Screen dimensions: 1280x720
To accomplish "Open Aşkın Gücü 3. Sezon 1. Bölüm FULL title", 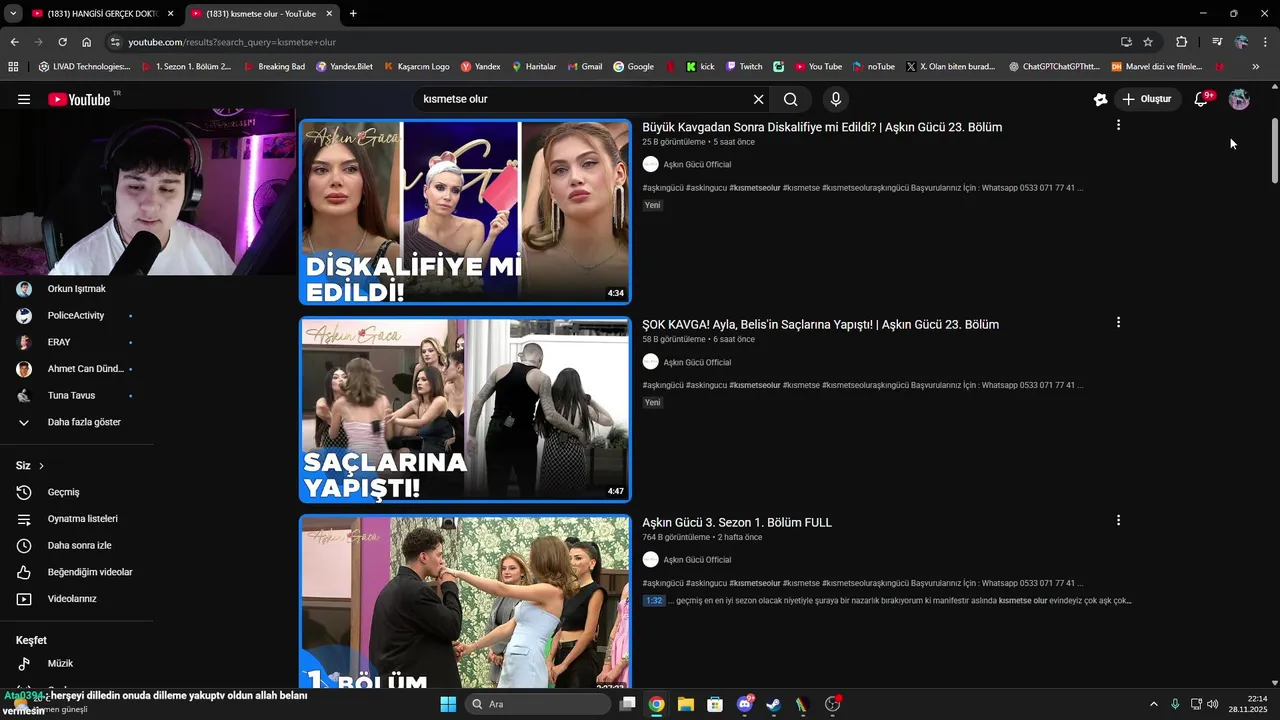I will pyautogui.click(x=737, y=522).
